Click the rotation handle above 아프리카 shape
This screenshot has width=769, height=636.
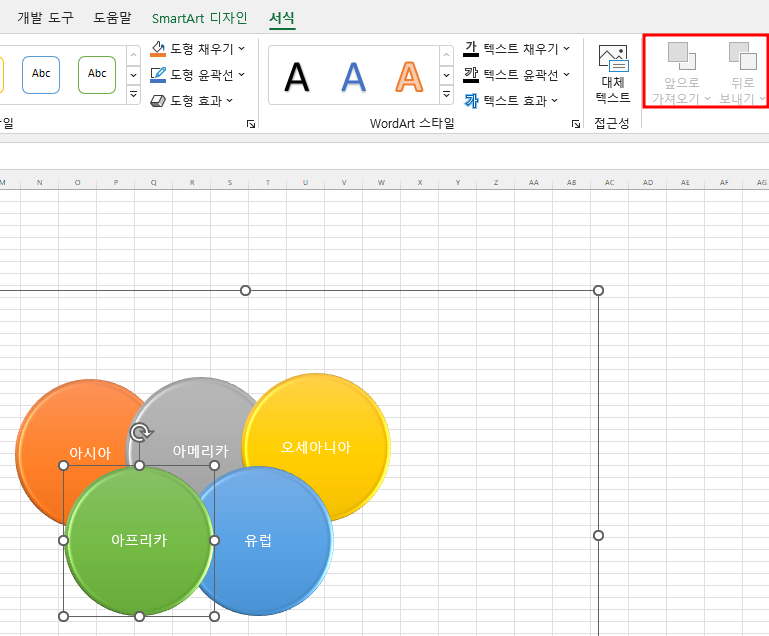141,432
